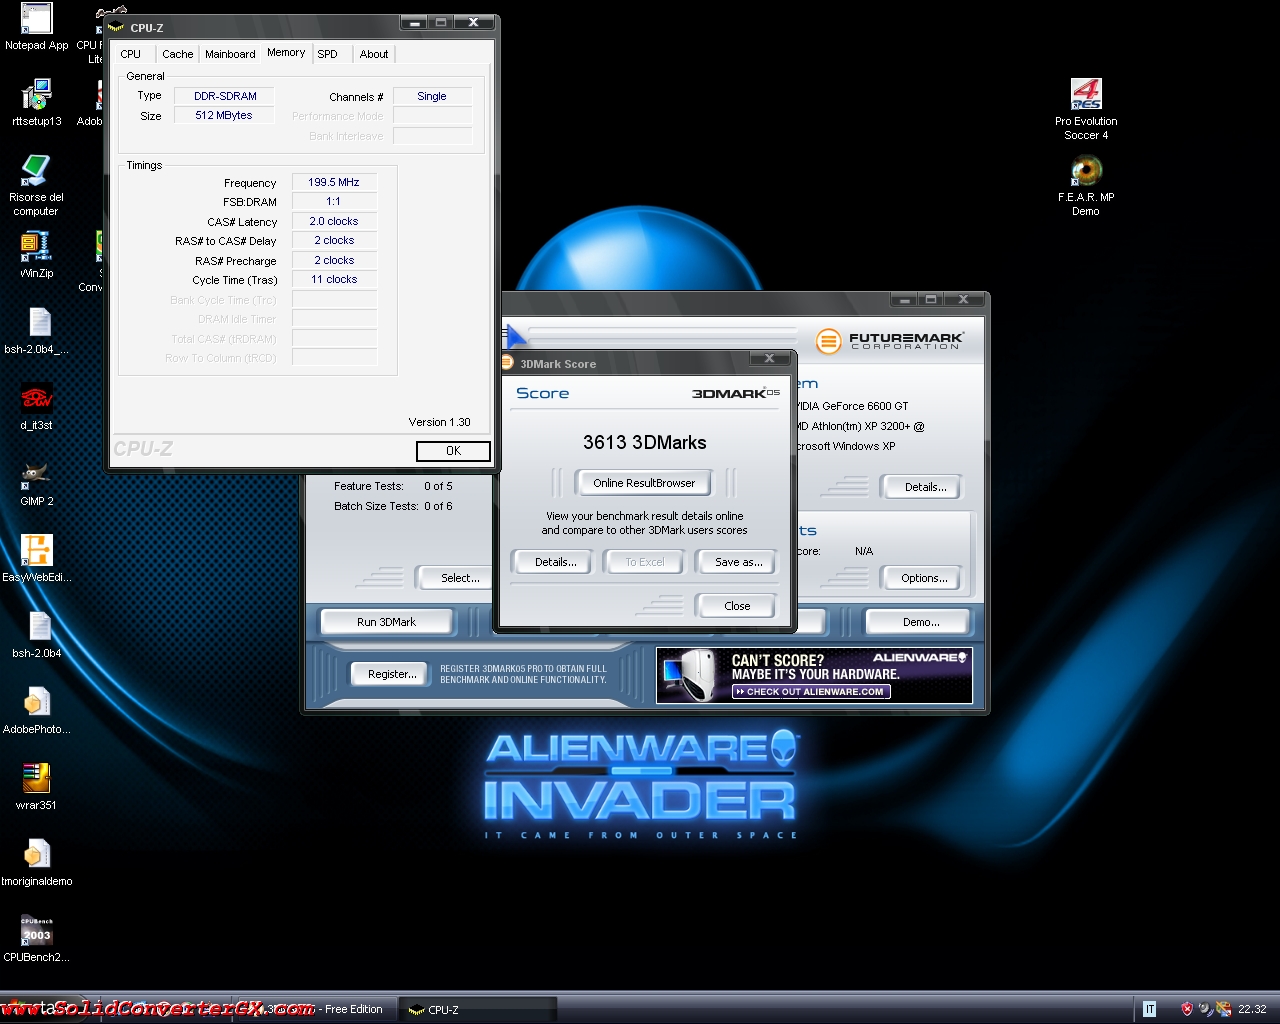Open the bsh-2.0b4_... file icon

[36, 331]
